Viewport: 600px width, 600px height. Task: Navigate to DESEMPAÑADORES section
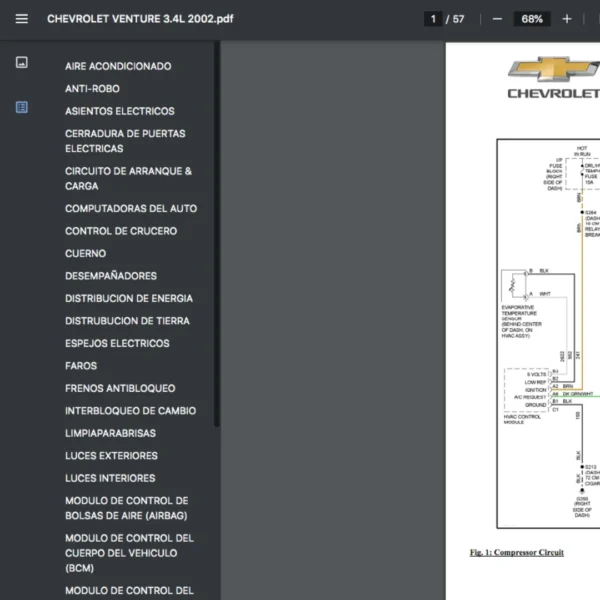(111, 276)
